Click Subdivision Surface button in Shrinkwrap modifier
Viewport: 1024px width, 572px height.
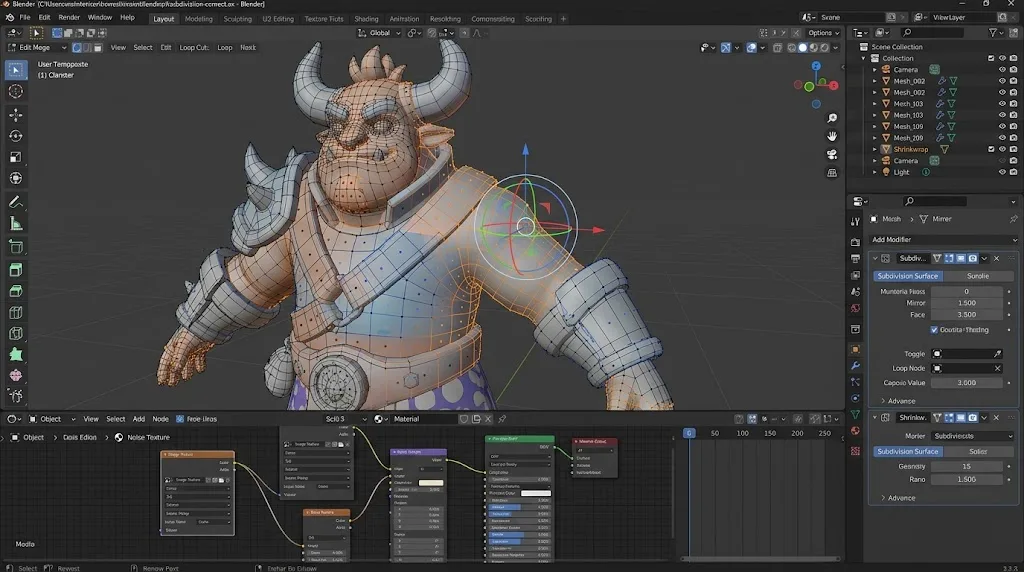[908, 452]
